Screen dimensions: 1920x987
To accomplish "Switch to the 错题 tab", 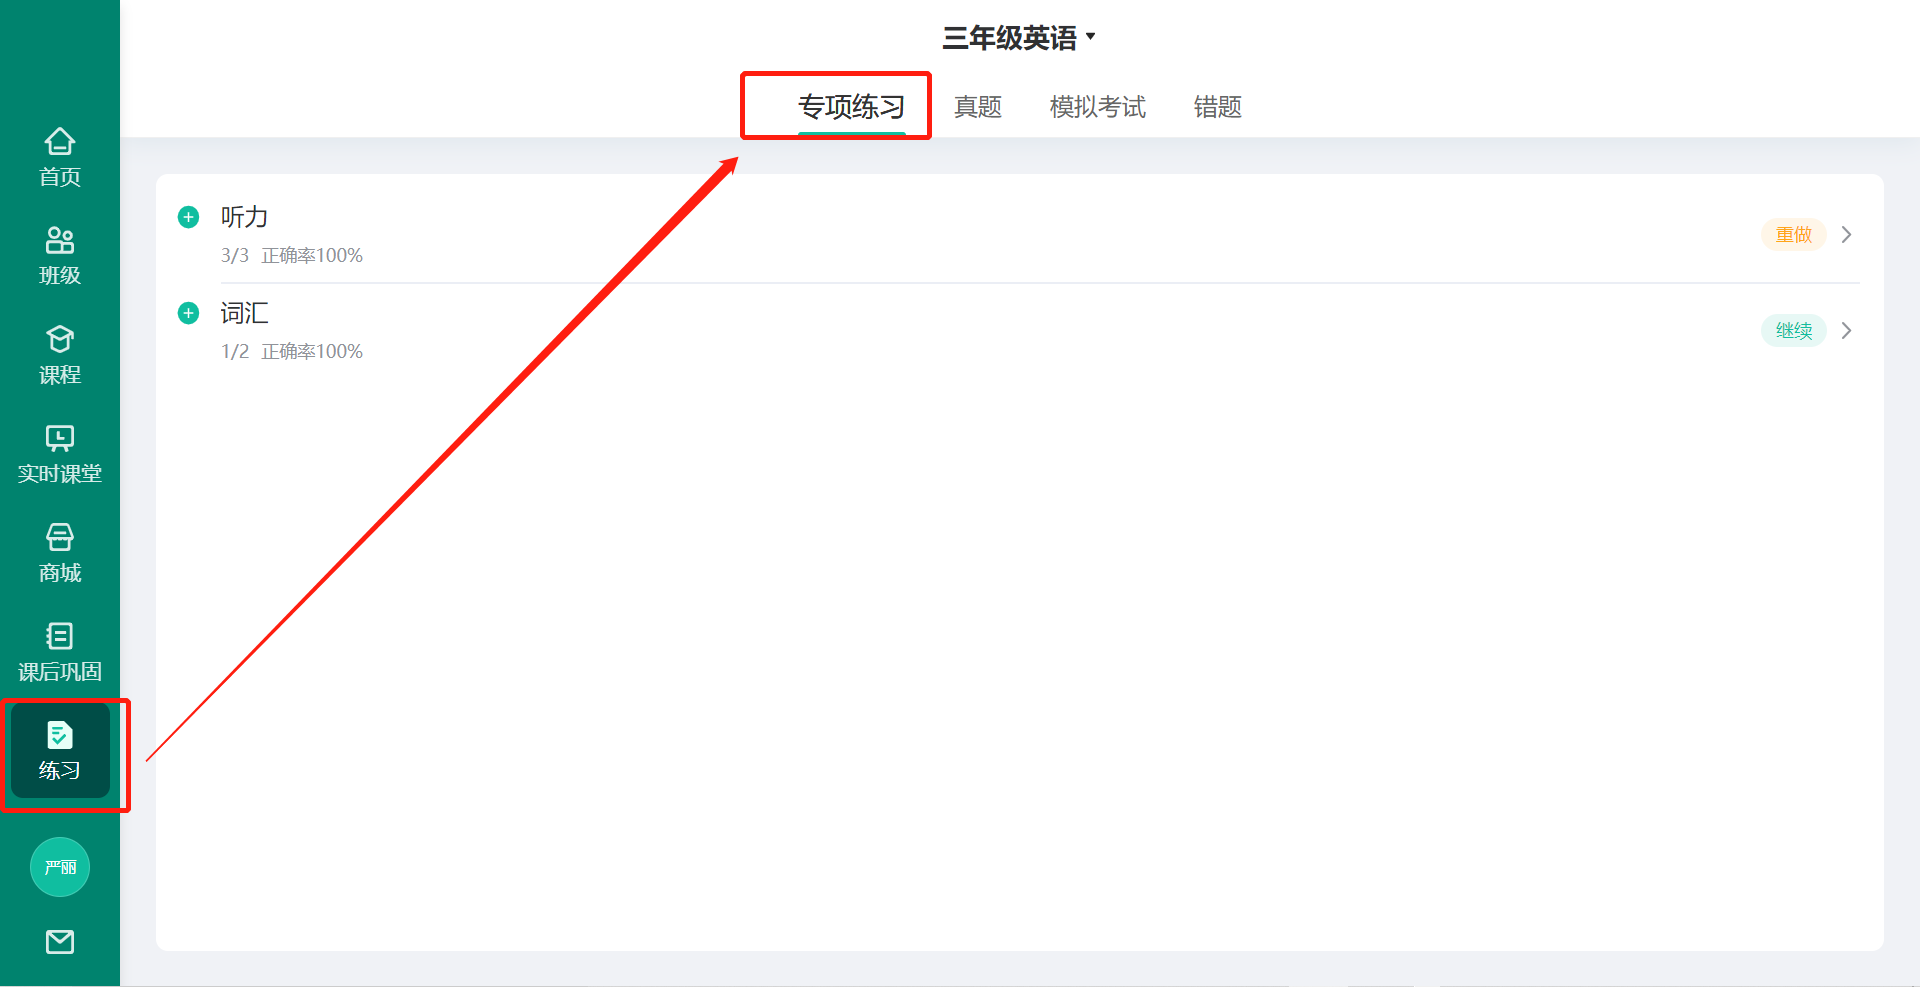I will click(1218, 107).
